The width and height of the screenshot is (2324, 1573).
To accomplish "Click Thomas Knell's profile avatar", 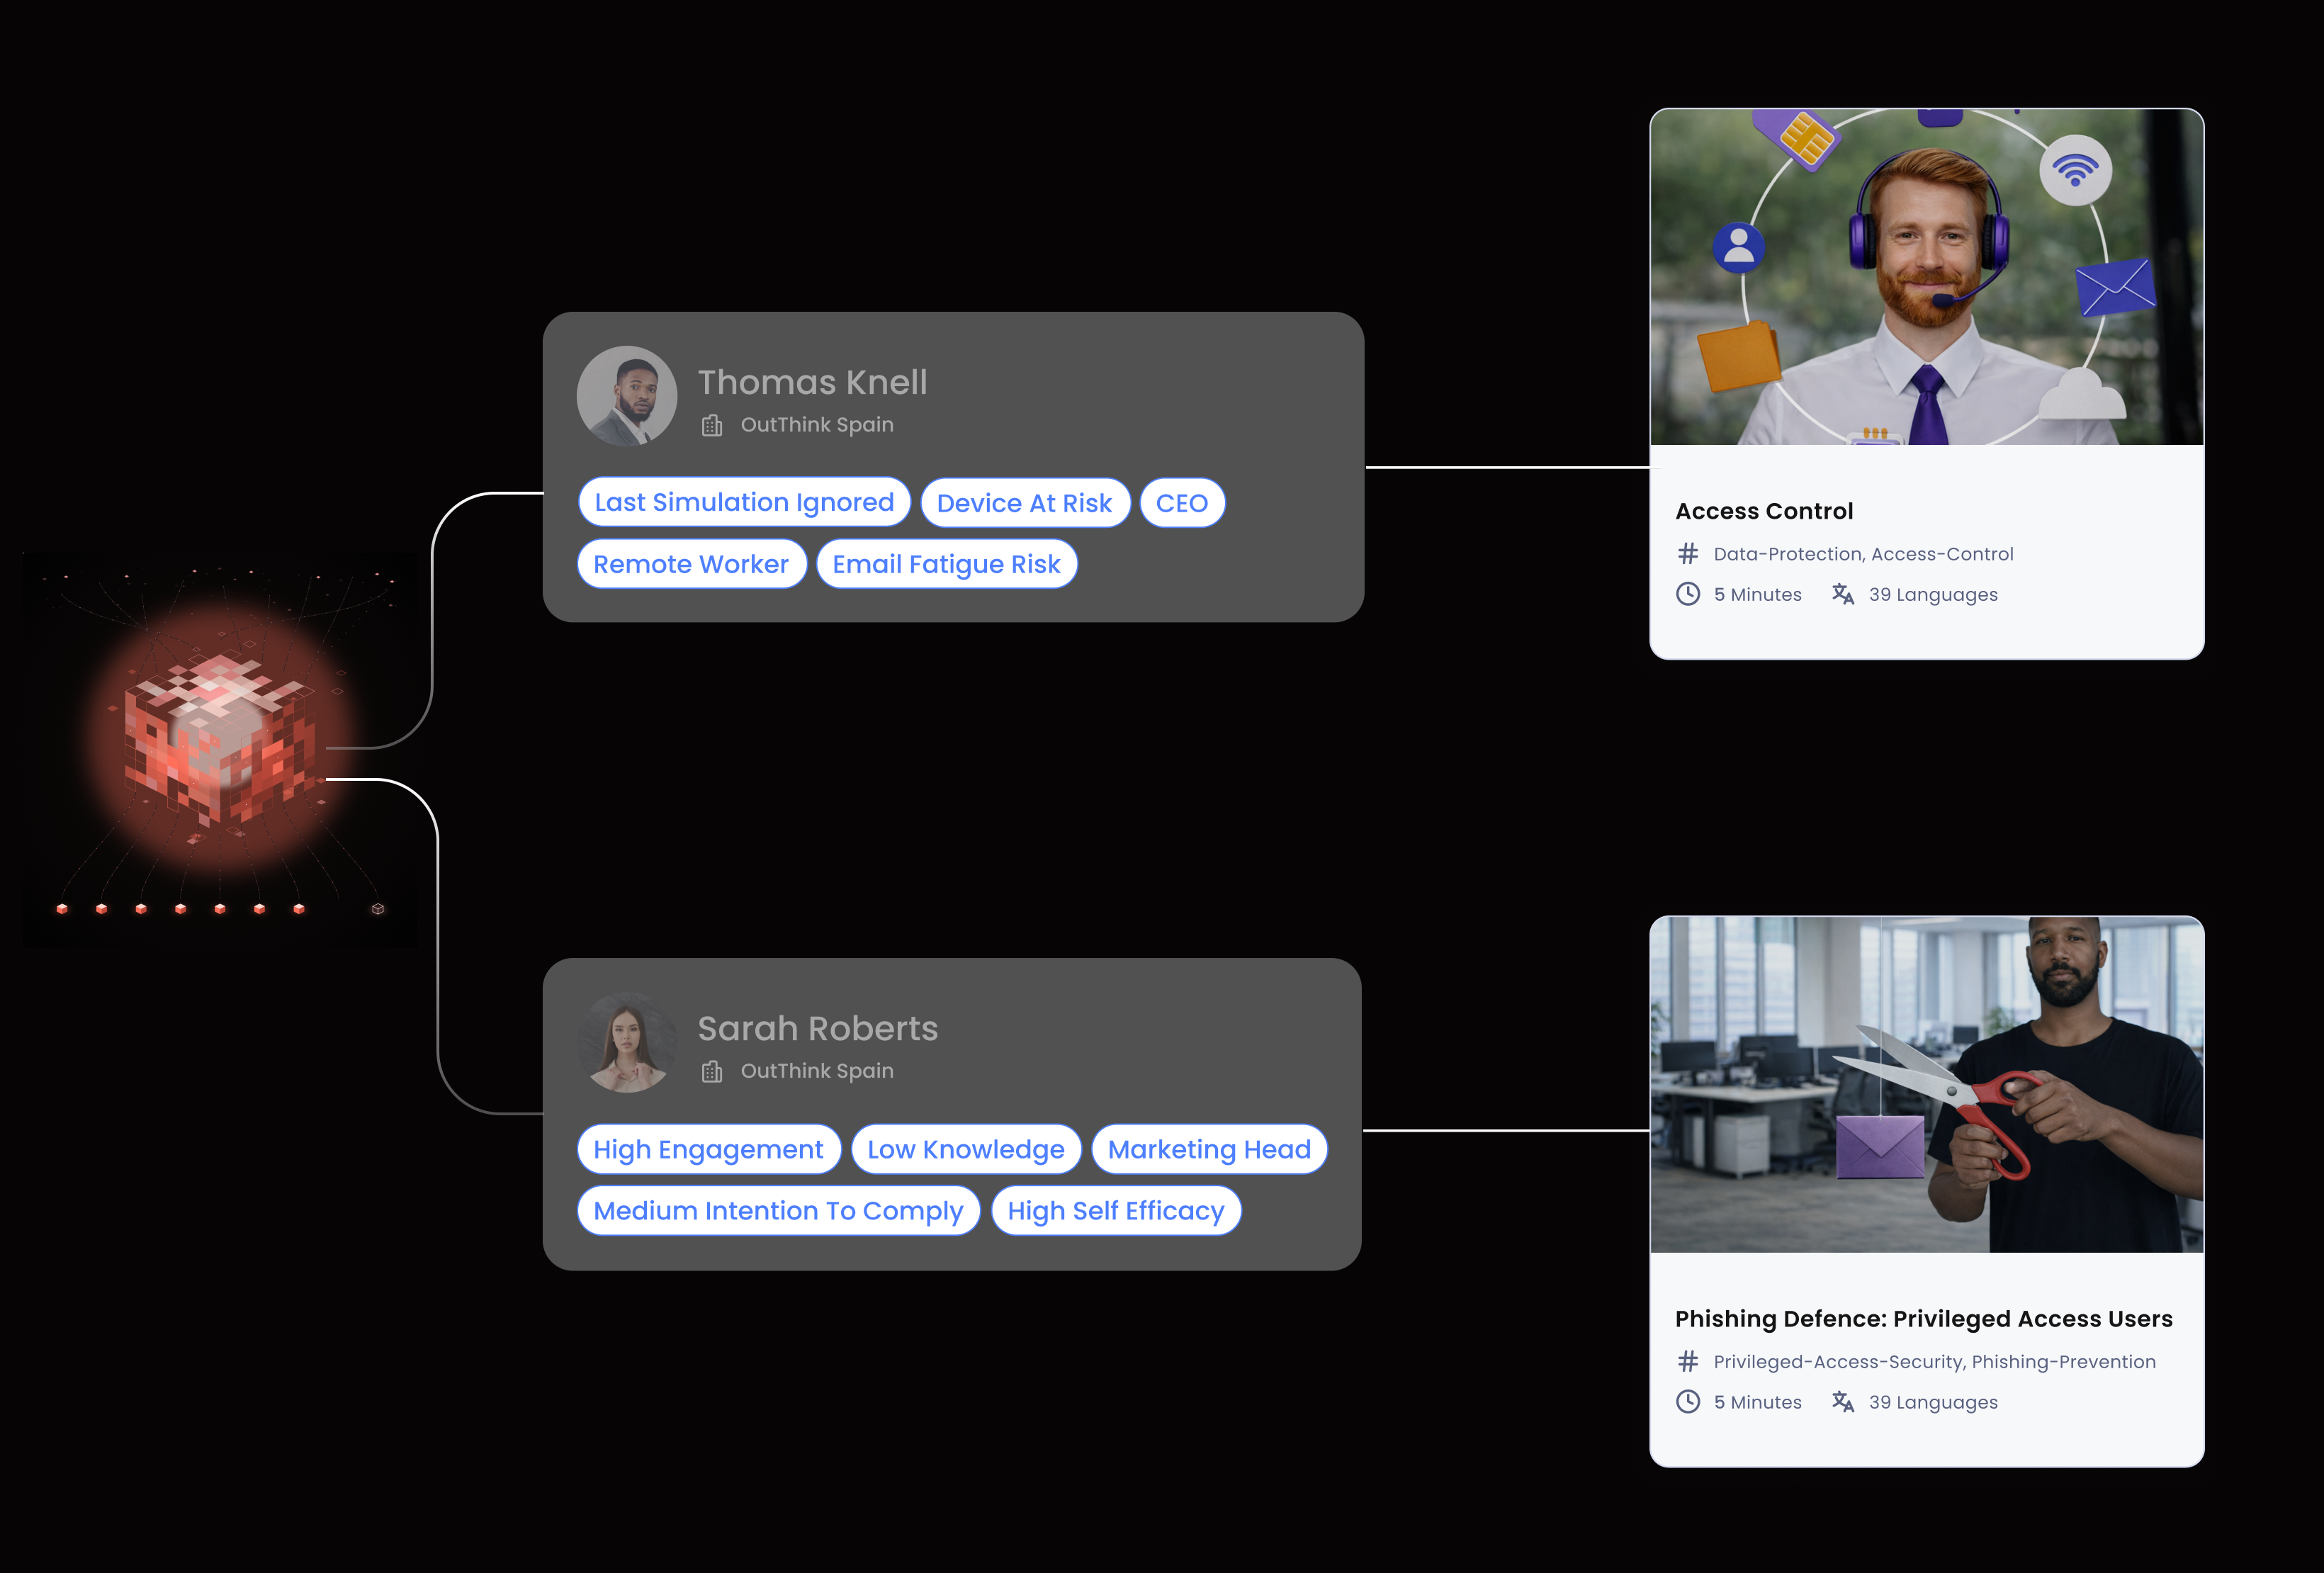I will tap(627, 396).
